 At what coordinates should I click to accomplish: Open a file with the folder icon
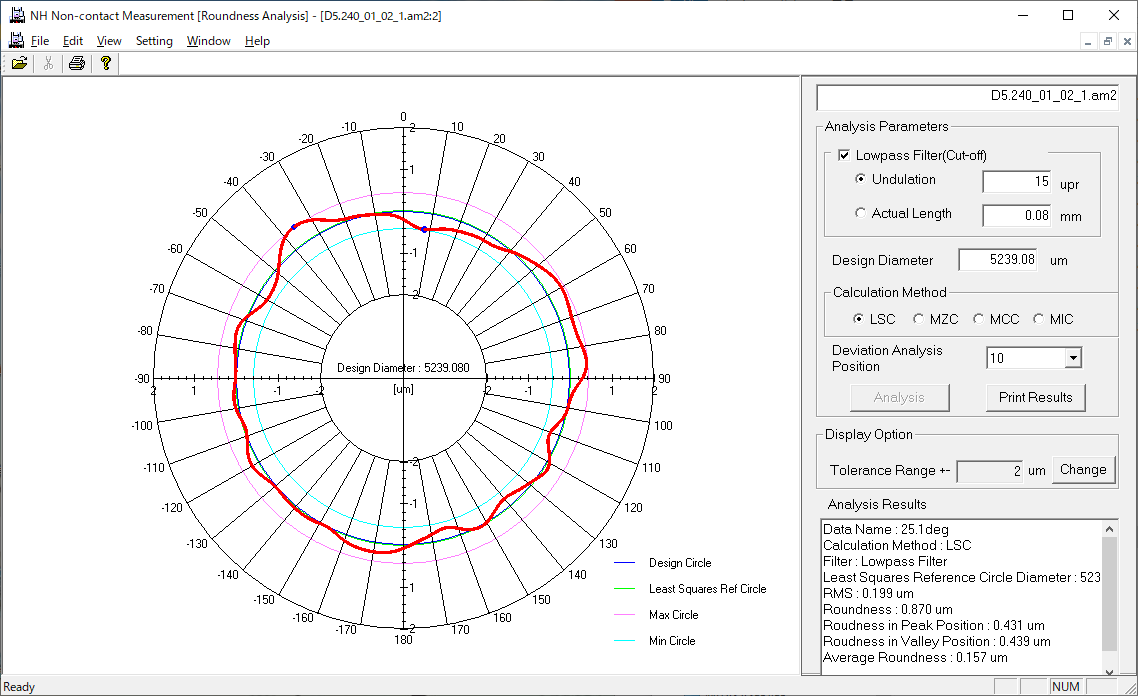coord(20,63)
